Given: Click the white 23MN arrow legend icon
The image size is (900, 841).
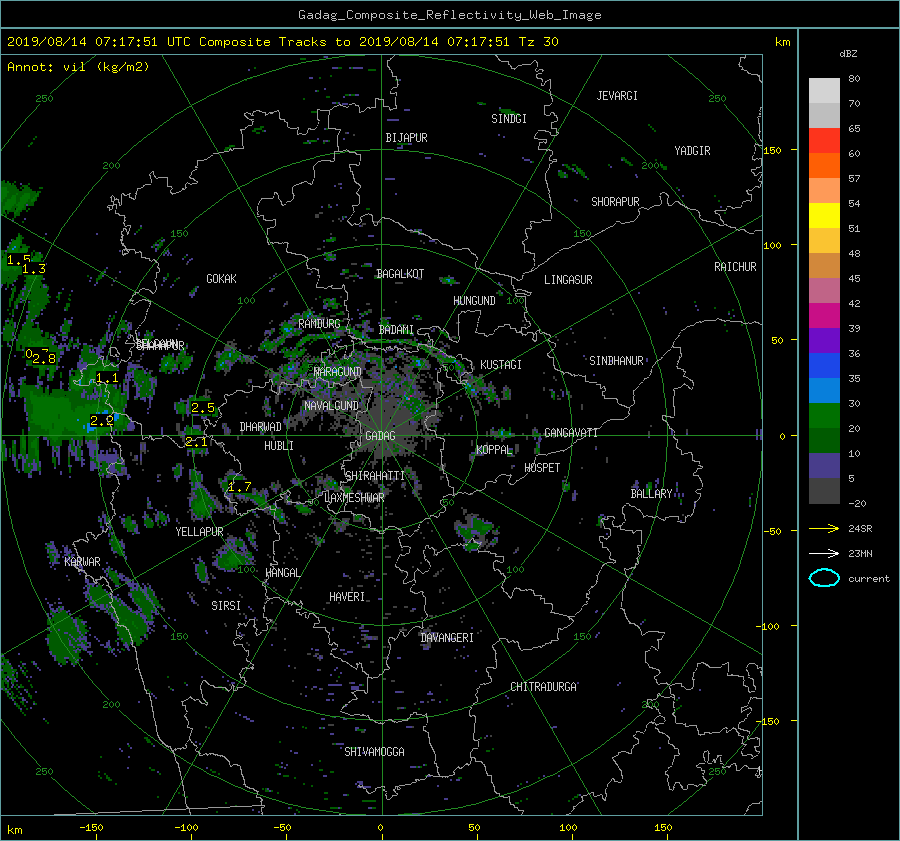Looking at the screenshot, I should (824, 553).
